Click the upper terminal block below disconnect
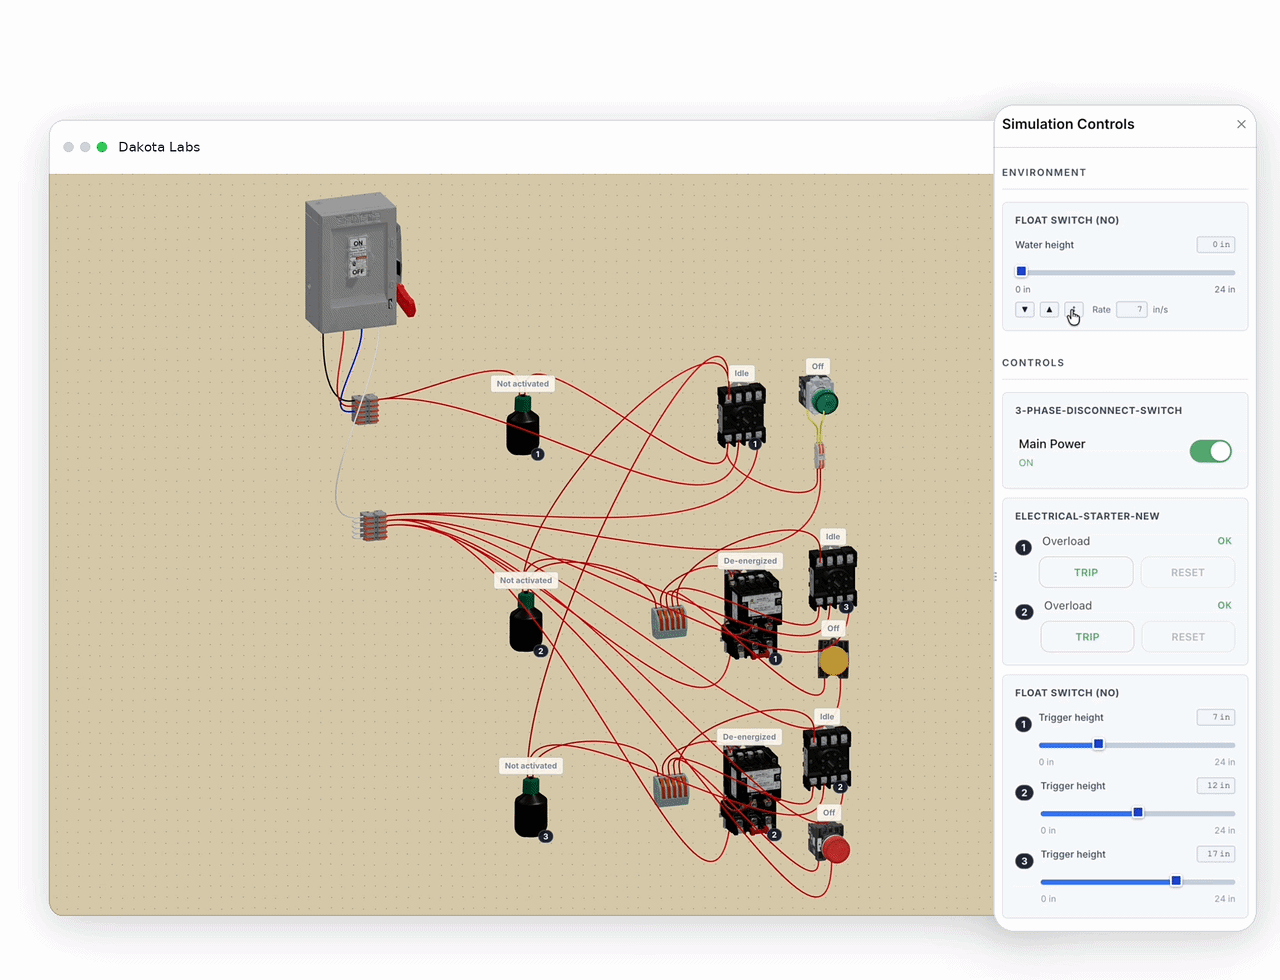Viewport: 1280px width, 980px height. [365, 409]
